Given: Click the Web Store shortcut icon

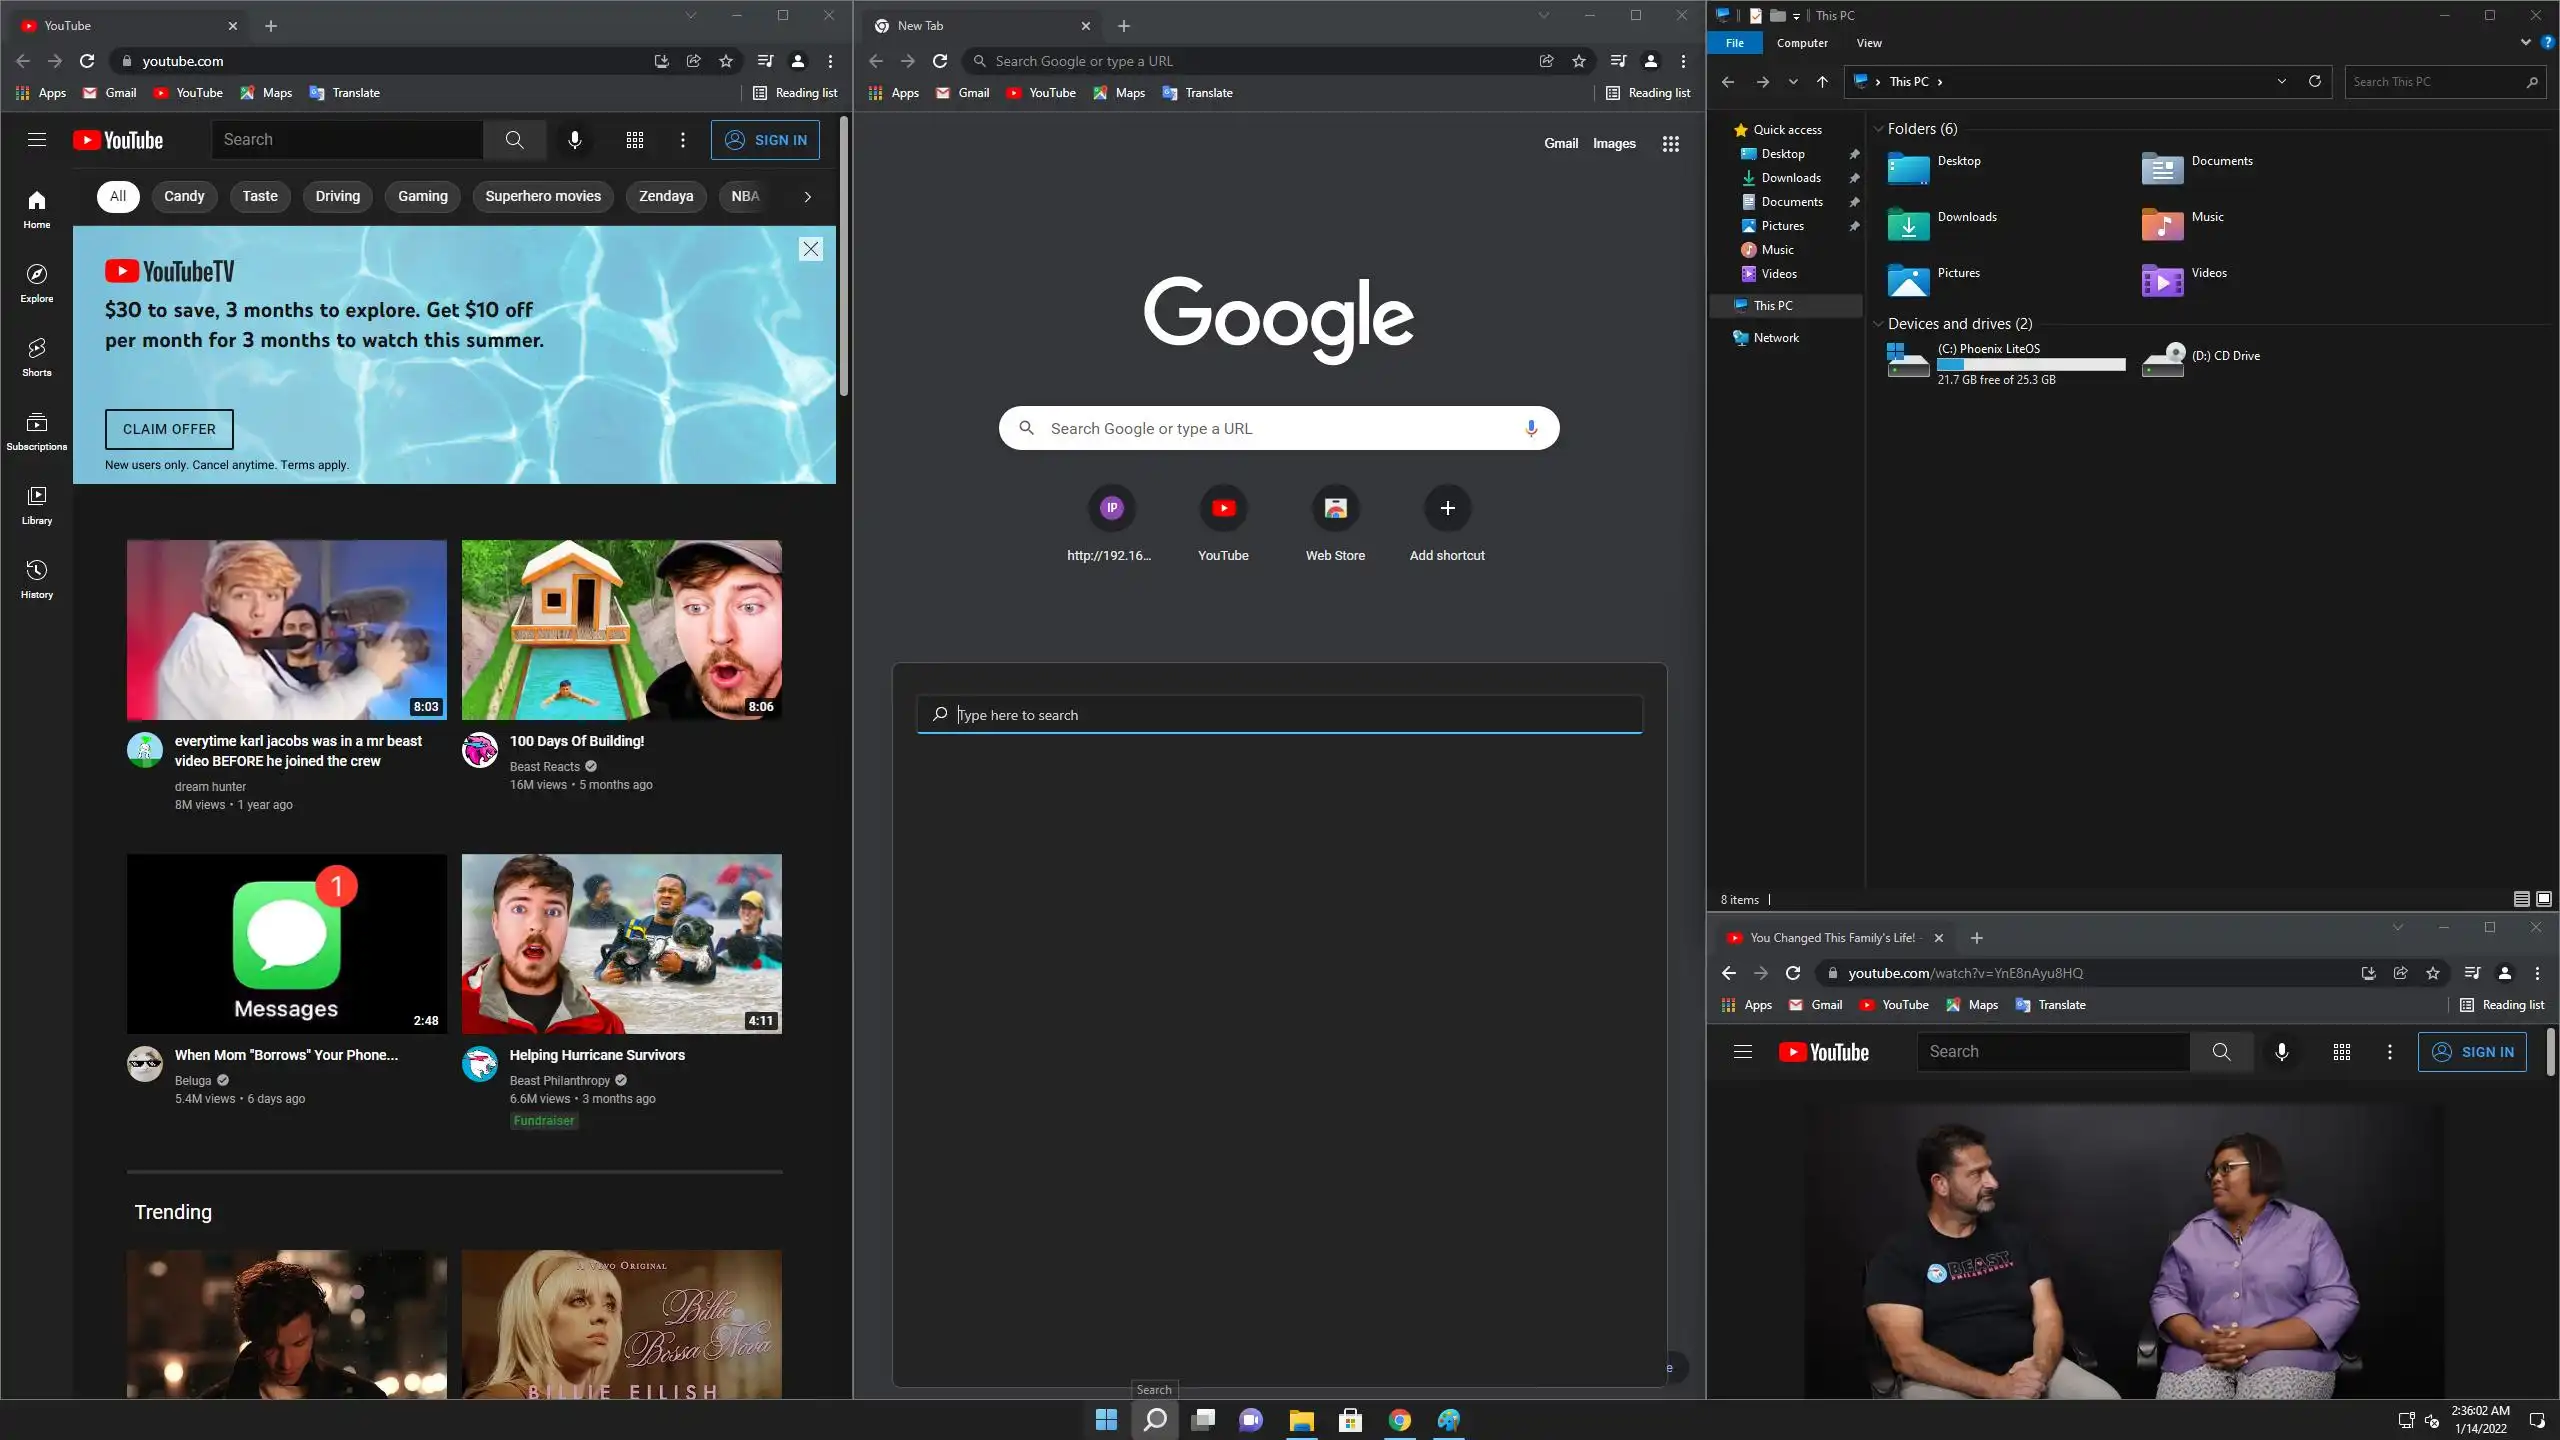Looking at the screenshot, I should pyautogui.click(x=1335, y=509).
